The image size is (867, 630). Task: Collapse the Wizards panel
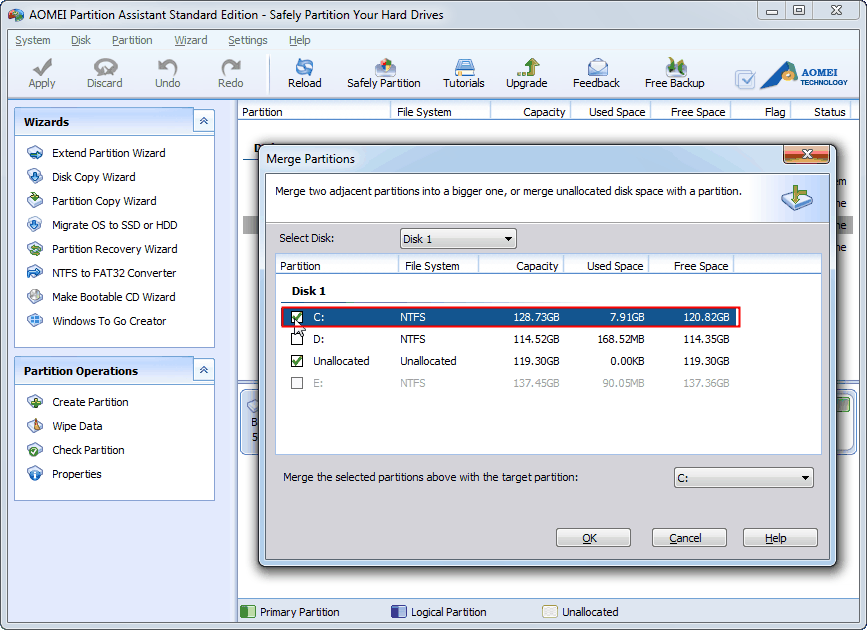coord(203,121)
